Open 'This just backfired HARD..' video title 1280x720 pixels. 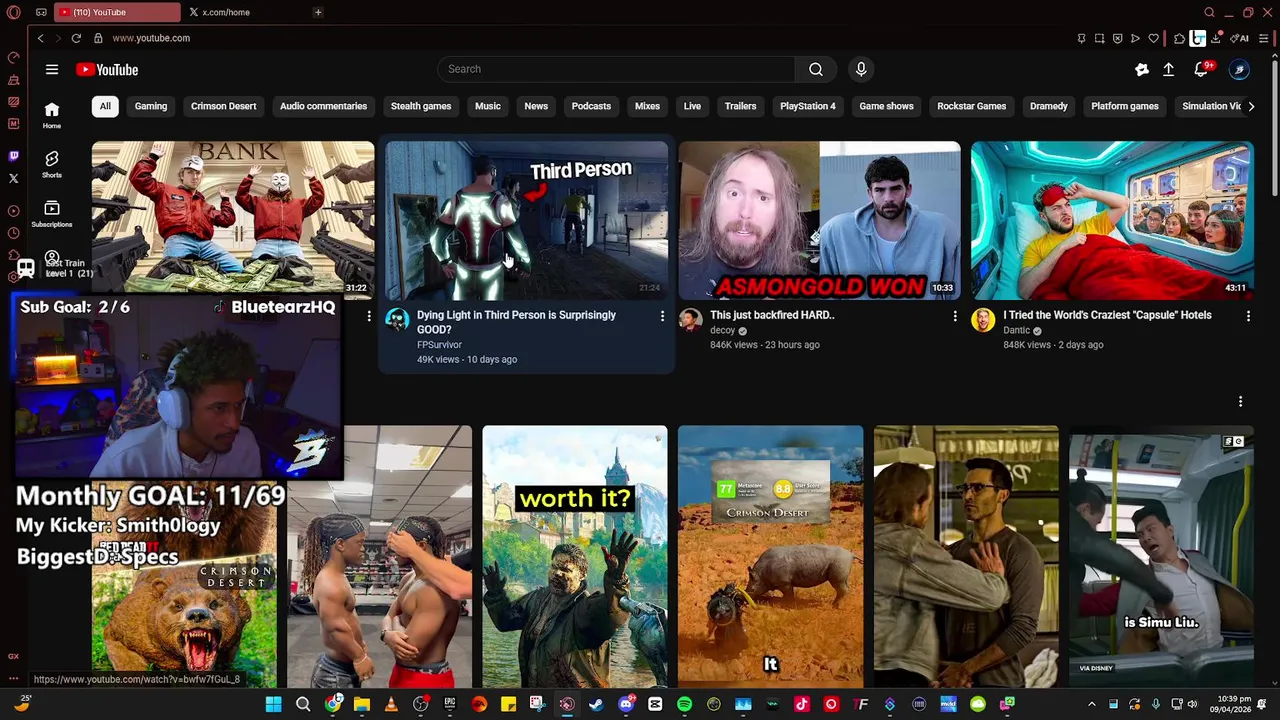(x=772, y=315)
